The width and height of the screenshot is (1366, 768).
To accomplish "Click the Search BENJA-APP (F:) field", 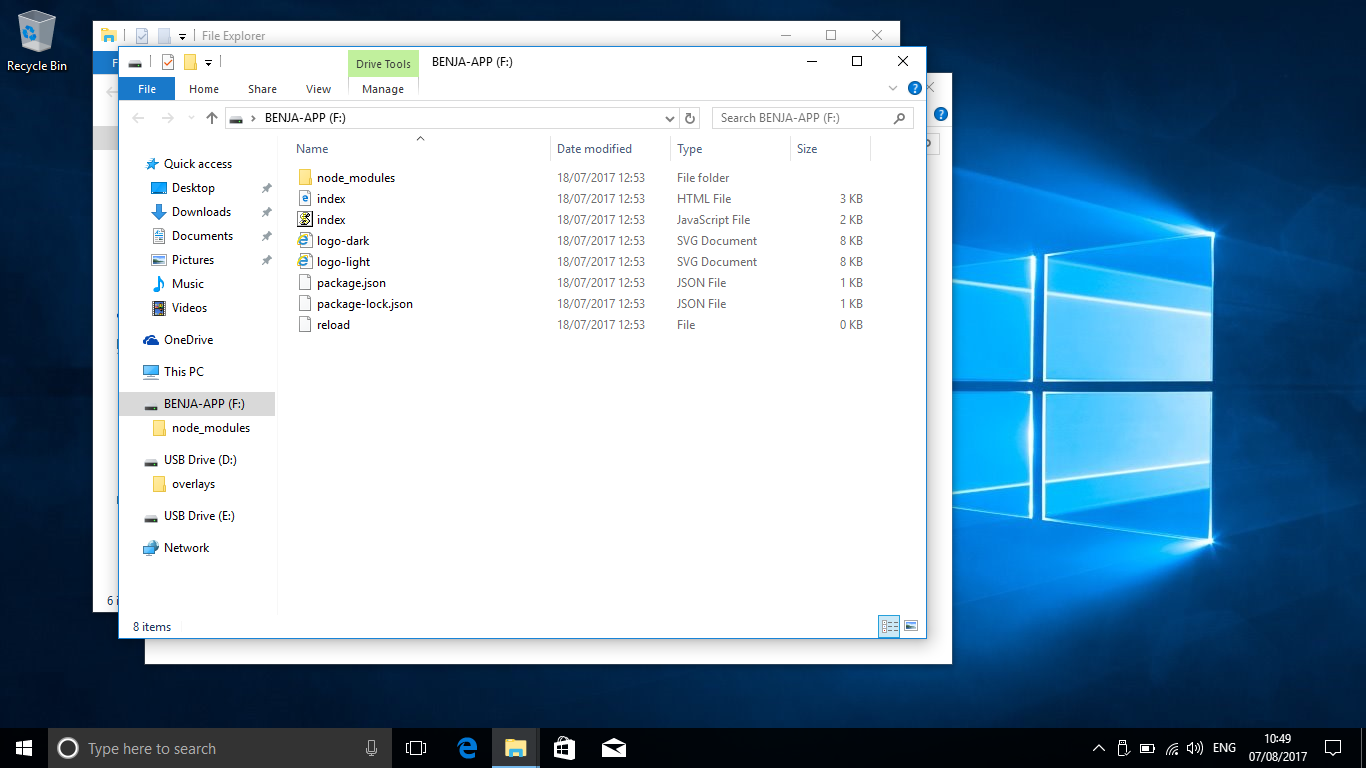I will (805, 118).
